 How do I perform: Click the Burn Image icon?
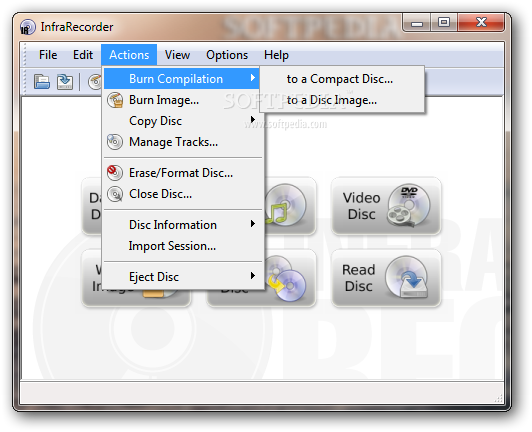click(115, 100)
